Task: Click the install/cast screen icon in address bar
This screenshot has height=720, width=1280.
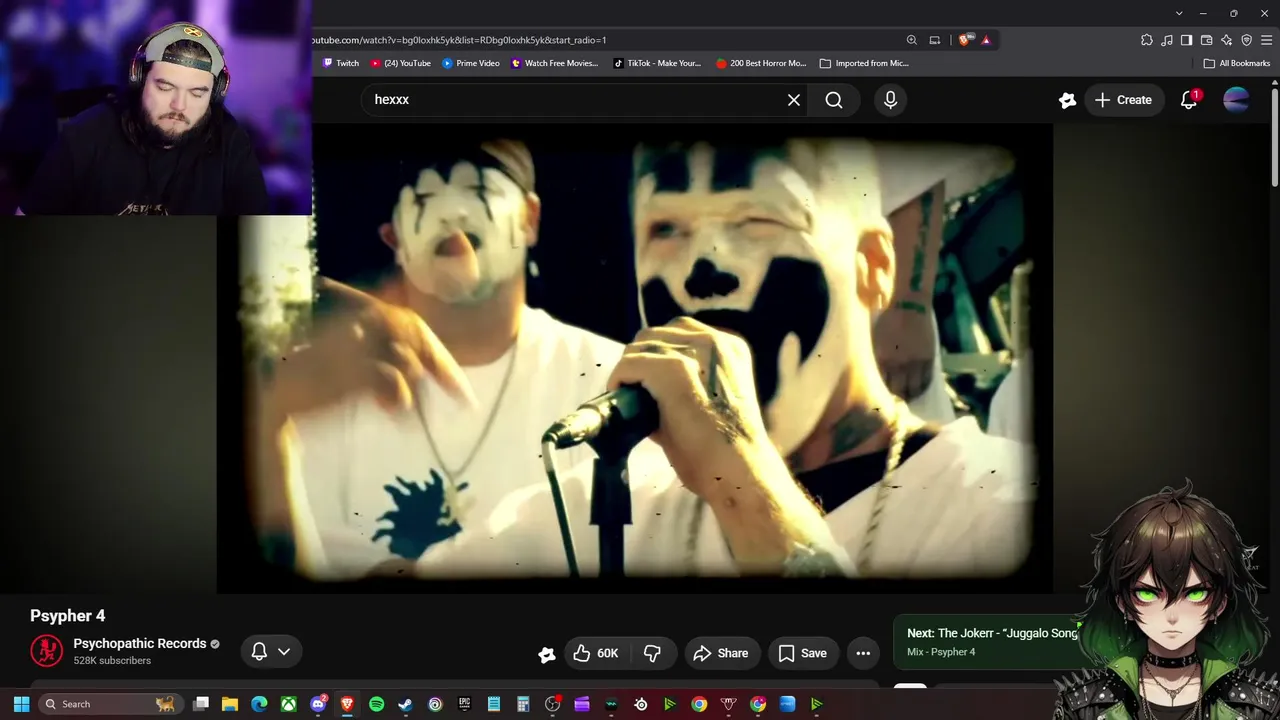Action: point(935,40)
